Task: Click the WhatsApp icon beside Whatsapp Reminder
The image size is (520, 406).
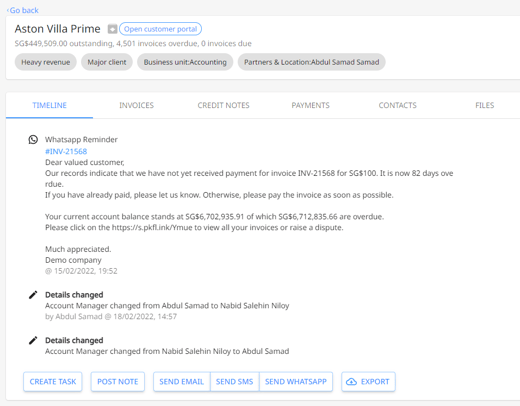Action: (33, 139)
